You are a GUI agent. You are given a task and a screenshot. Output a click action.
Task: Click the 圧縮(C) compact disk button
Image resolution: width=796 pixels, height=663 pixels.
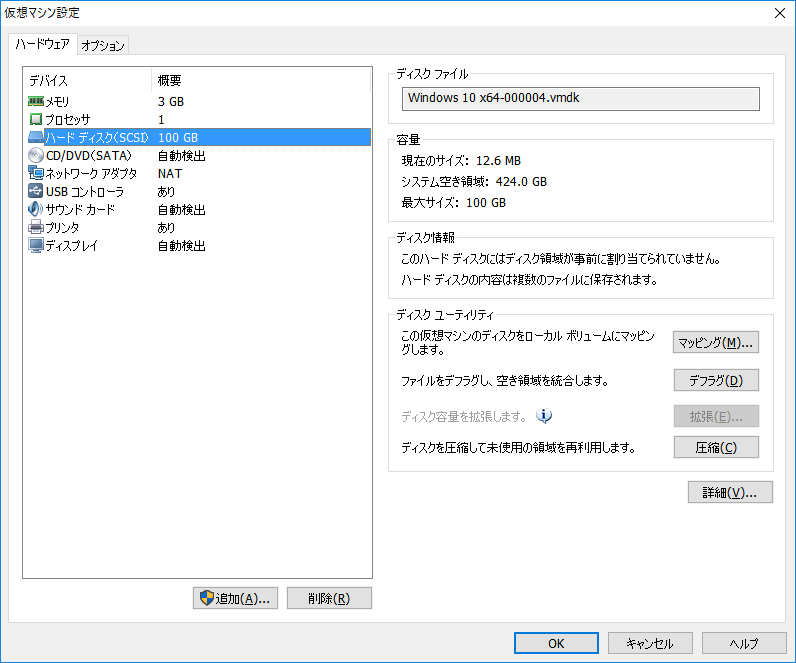click(716, 447)
